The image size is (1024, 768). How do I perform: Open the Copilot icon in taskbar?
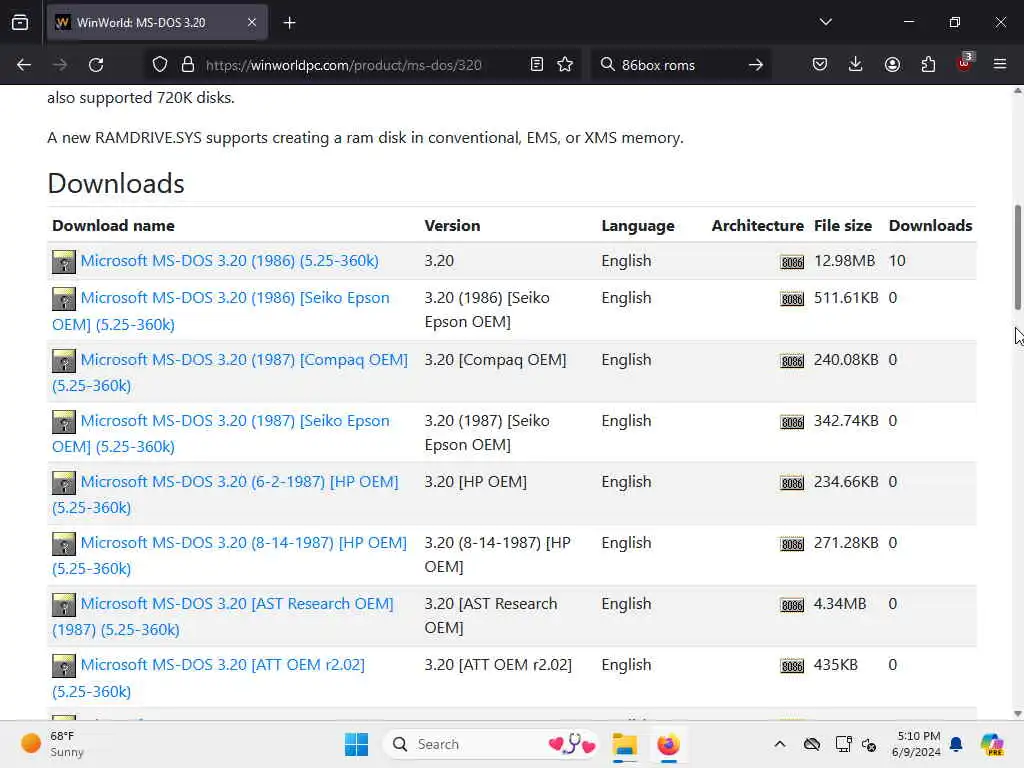pos(992,744)
